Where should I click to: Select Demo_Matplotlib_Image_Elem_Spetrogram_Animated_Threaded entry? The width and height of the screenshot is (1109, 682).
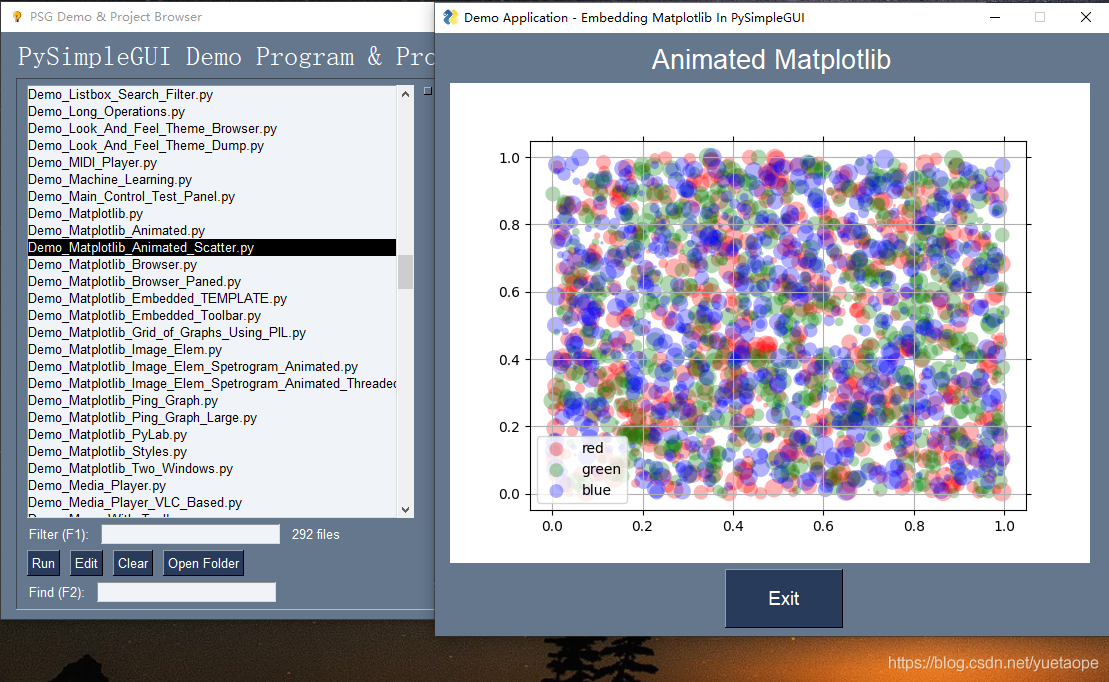coord(211,383)
